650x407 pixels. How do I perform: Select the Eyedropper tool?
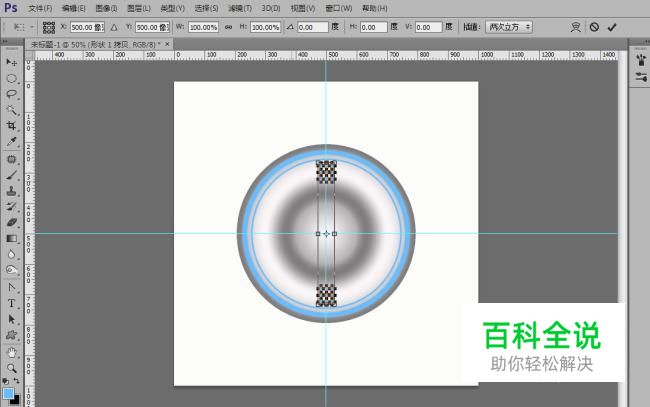(x=11, y=141)
